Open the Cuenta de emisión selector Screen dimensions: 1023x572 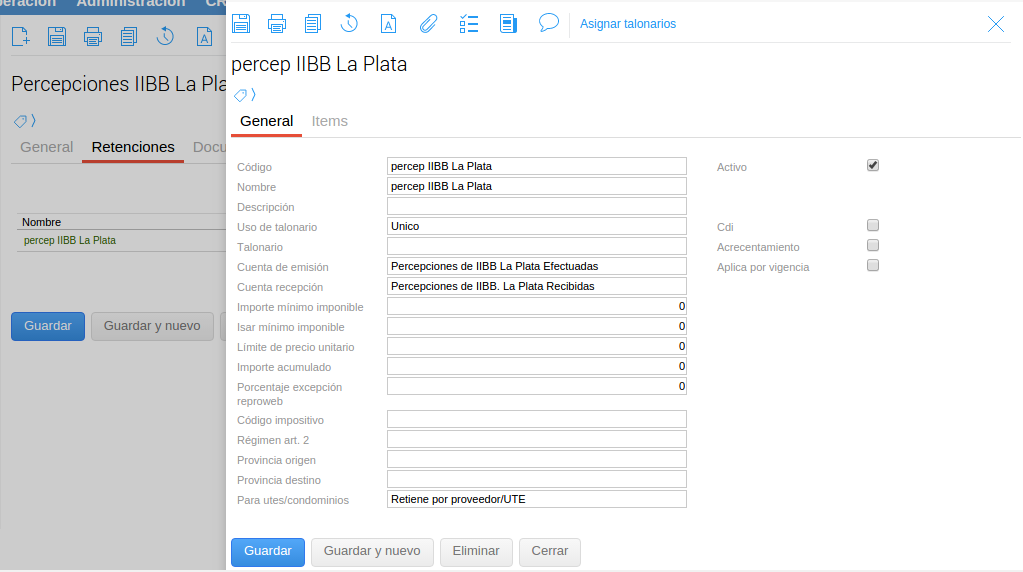[x=536, y=266]
